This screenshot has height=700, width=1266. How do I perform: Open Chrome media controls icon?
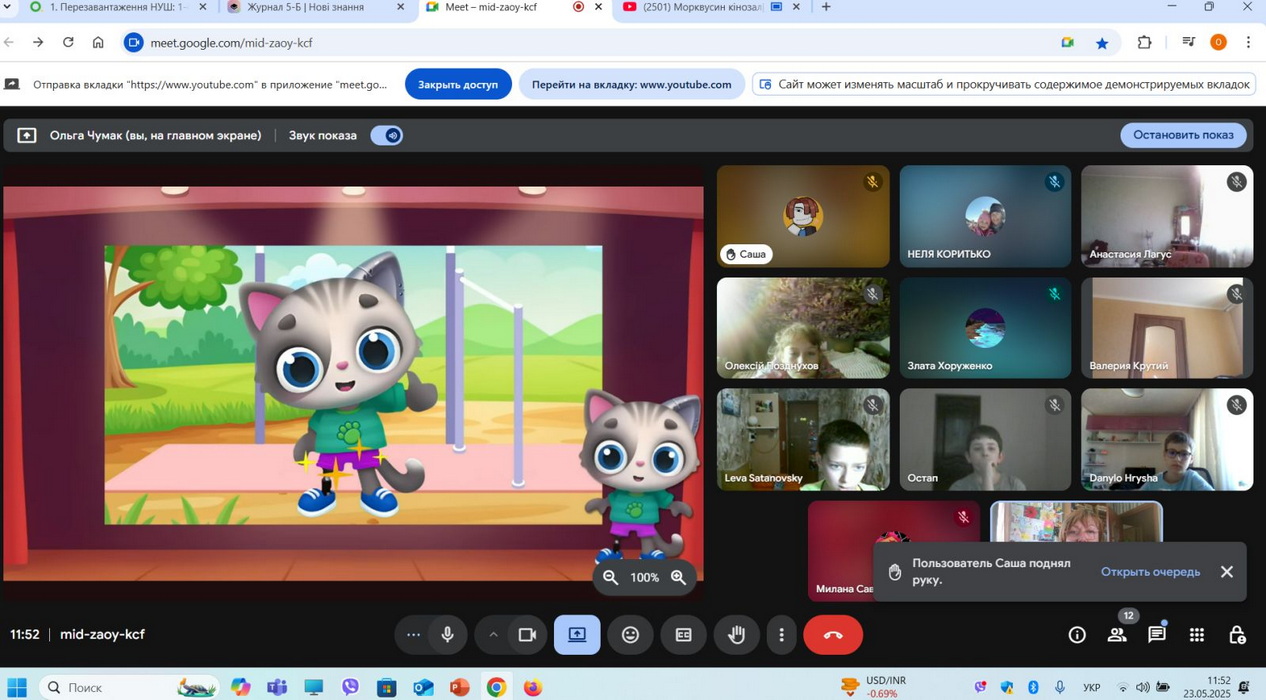[1188, 42]
